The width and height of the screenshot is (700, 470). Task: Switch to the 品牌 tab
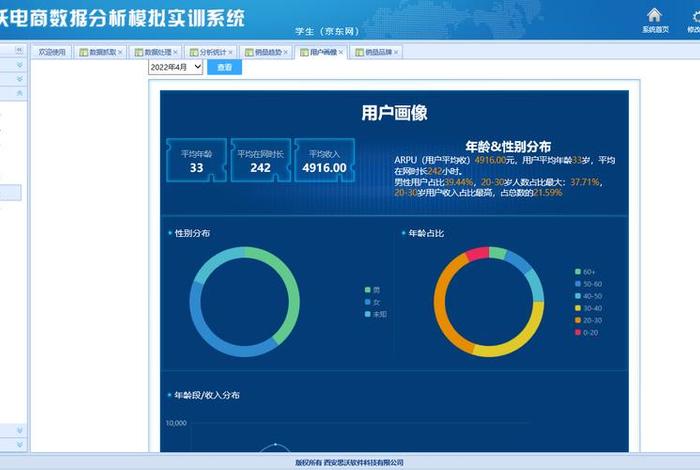pyautogui.click(x=378, y=52)
